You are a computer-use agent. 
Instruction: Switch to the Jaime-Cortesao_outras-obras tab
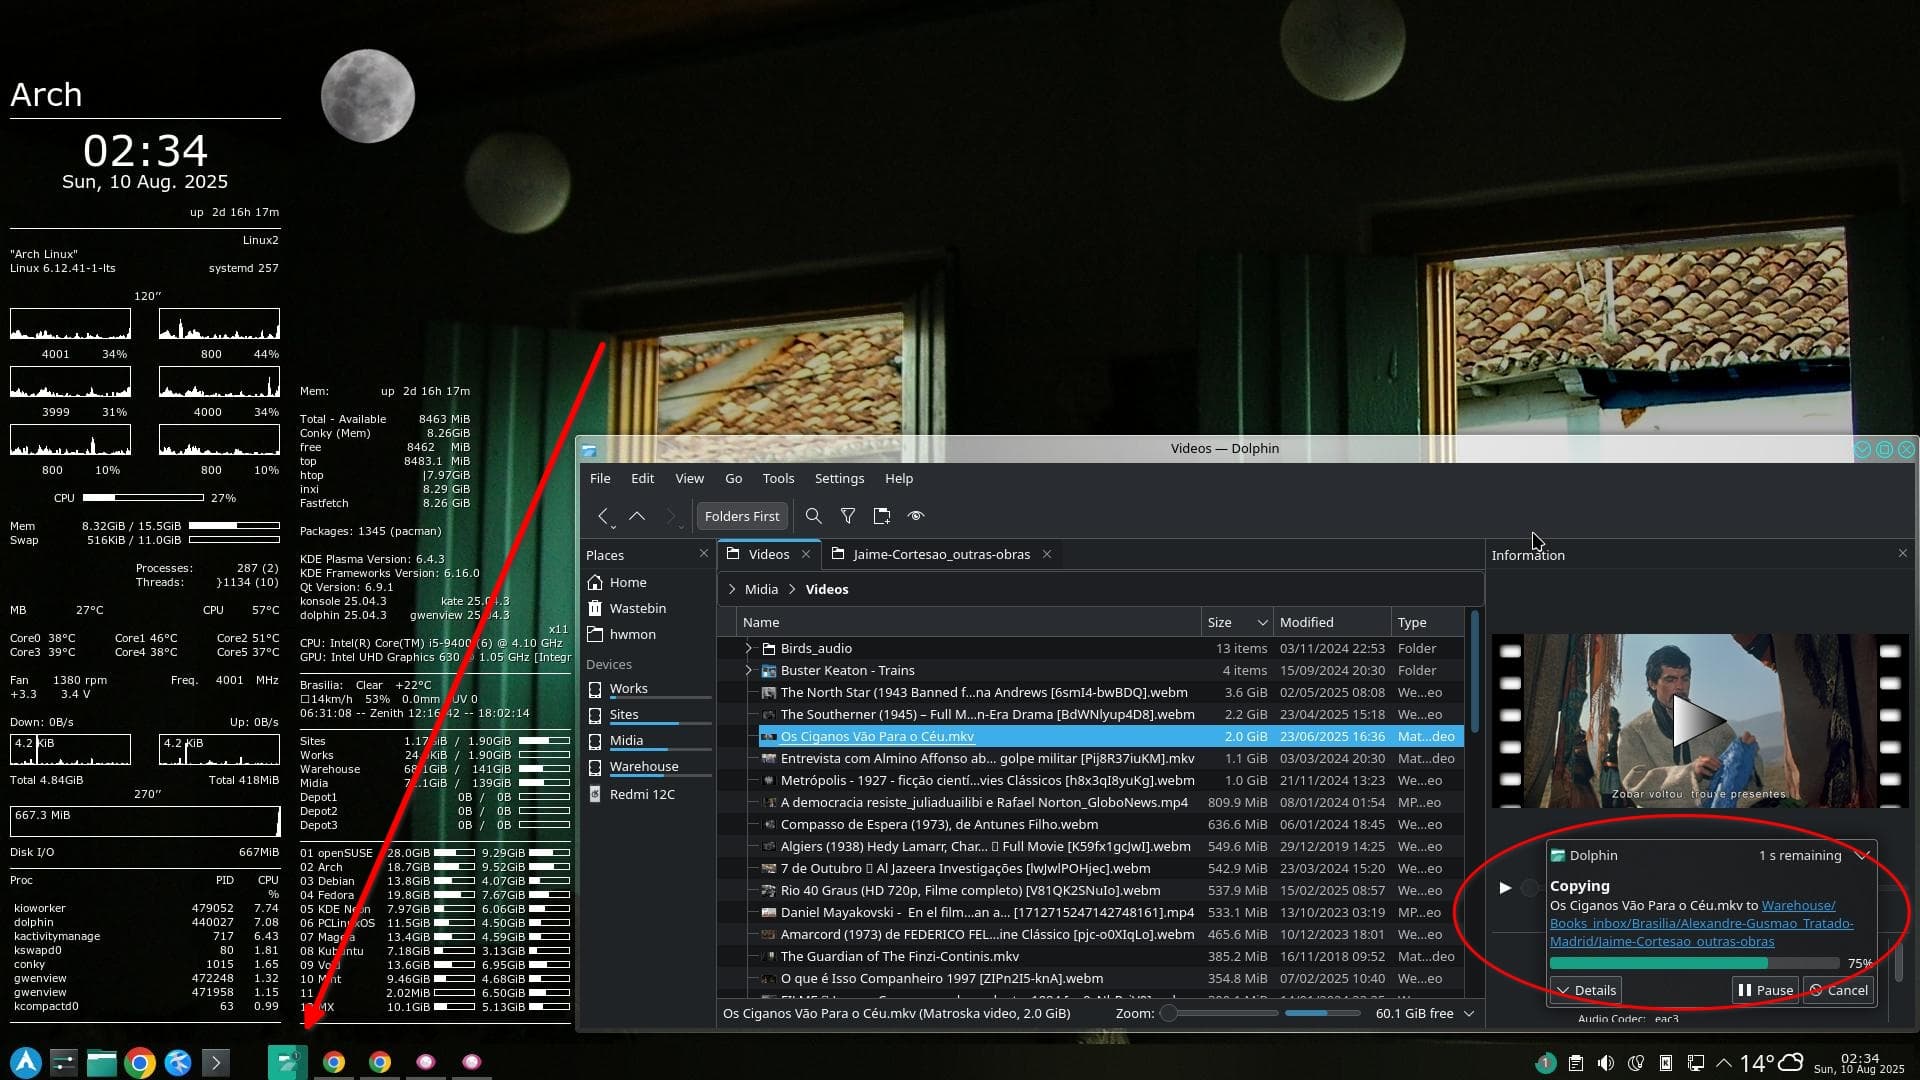940,554
